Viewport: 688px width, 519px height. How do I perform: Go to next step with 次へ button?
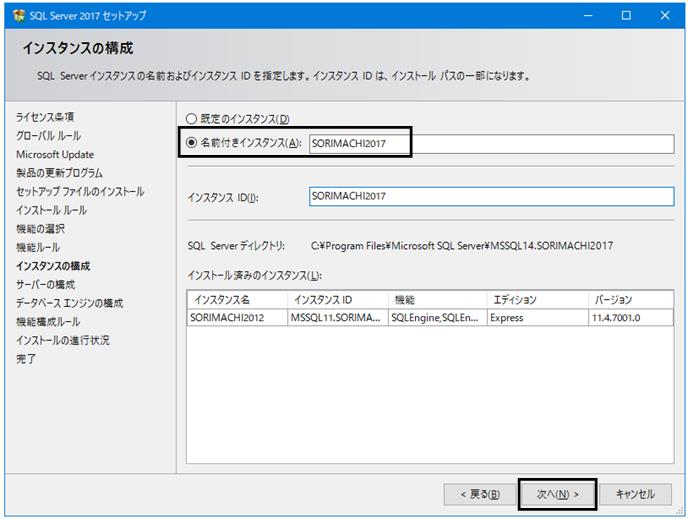[557, 494]
